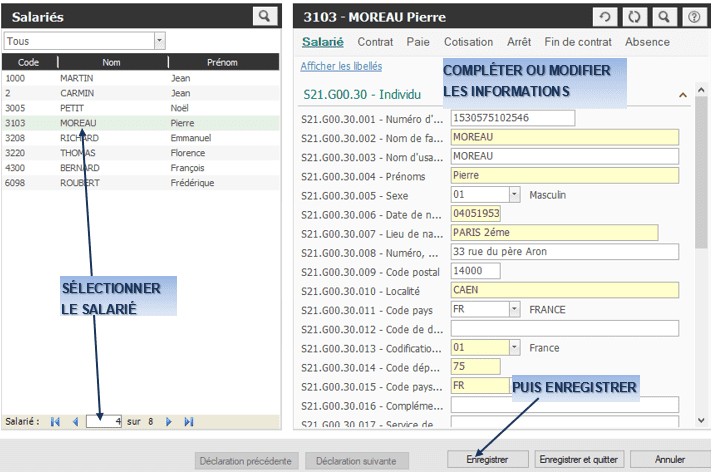Click the Afficher les libellés link
The height and width of the screenshot is (474, 711).
pyautogui.click(x=340, y=67)
